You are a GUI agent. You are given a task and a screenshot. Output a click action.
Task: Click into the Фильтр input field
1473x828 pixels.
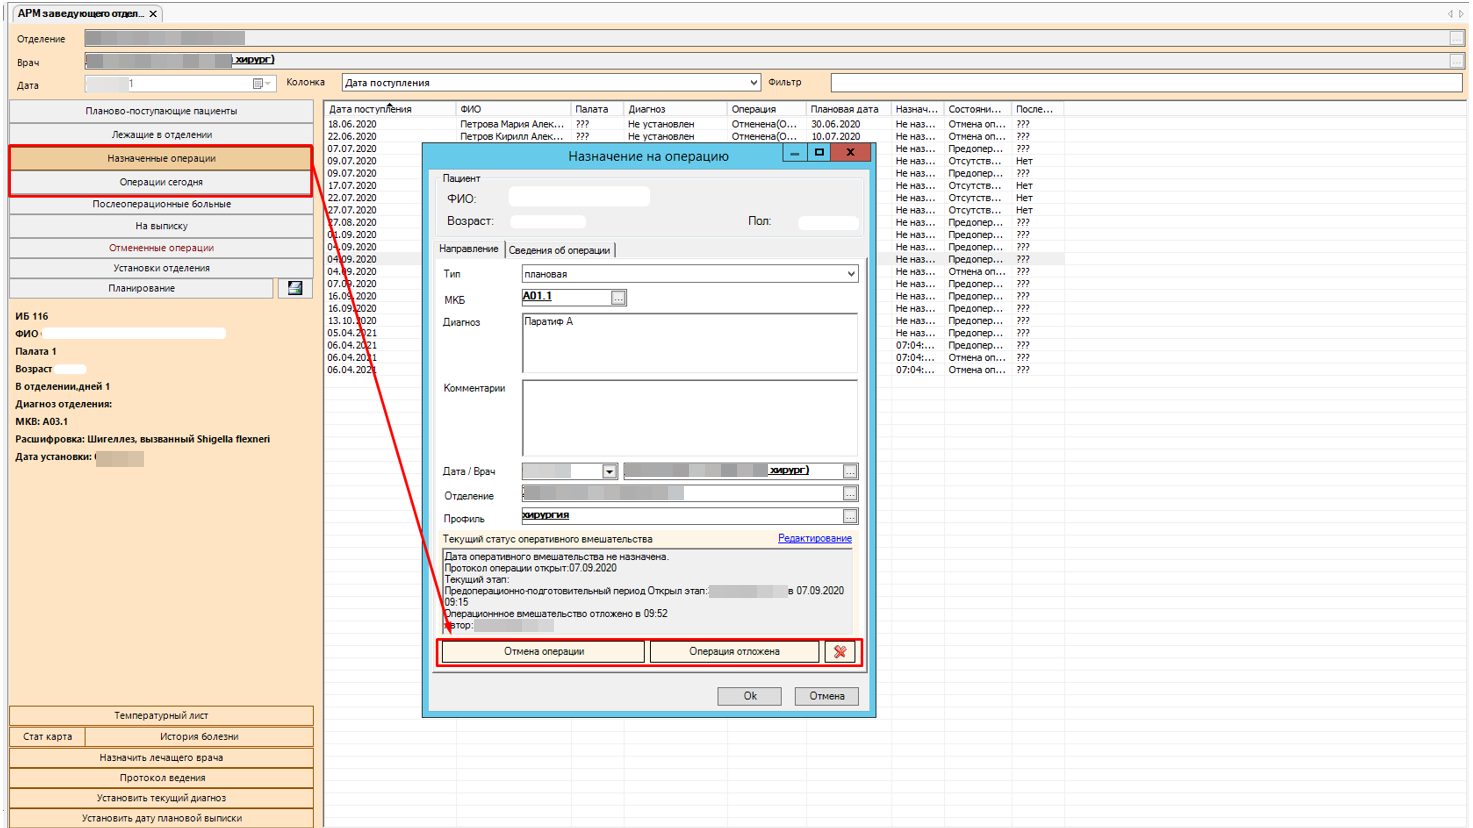(1146, 83)
